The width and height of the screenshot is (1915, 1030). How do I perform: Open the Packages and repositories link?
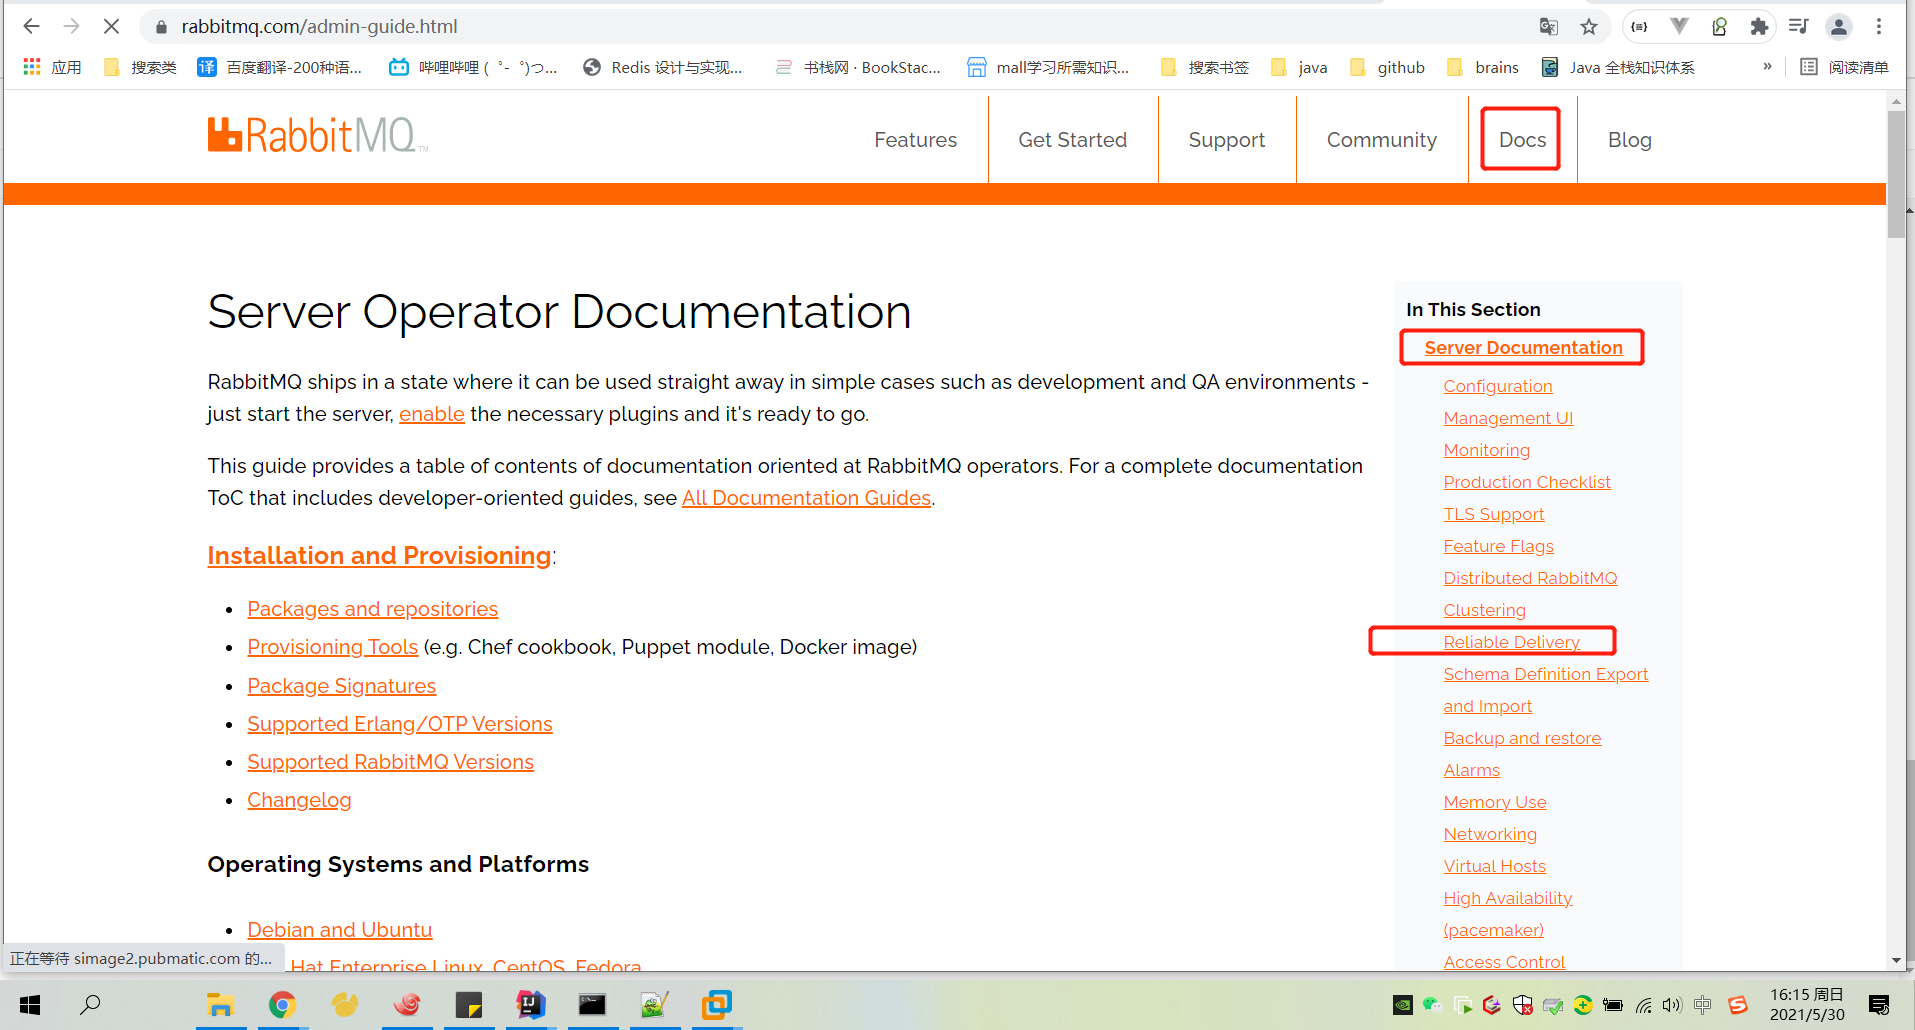372,609
